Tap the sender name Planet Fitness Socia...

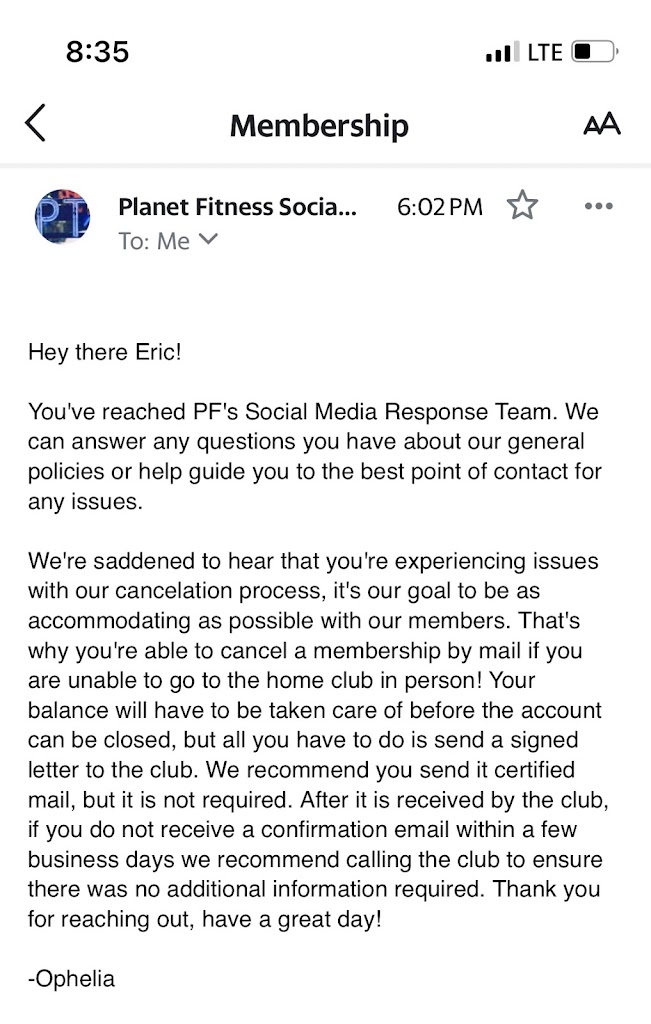pyautogui.click(x=236, y=207)
